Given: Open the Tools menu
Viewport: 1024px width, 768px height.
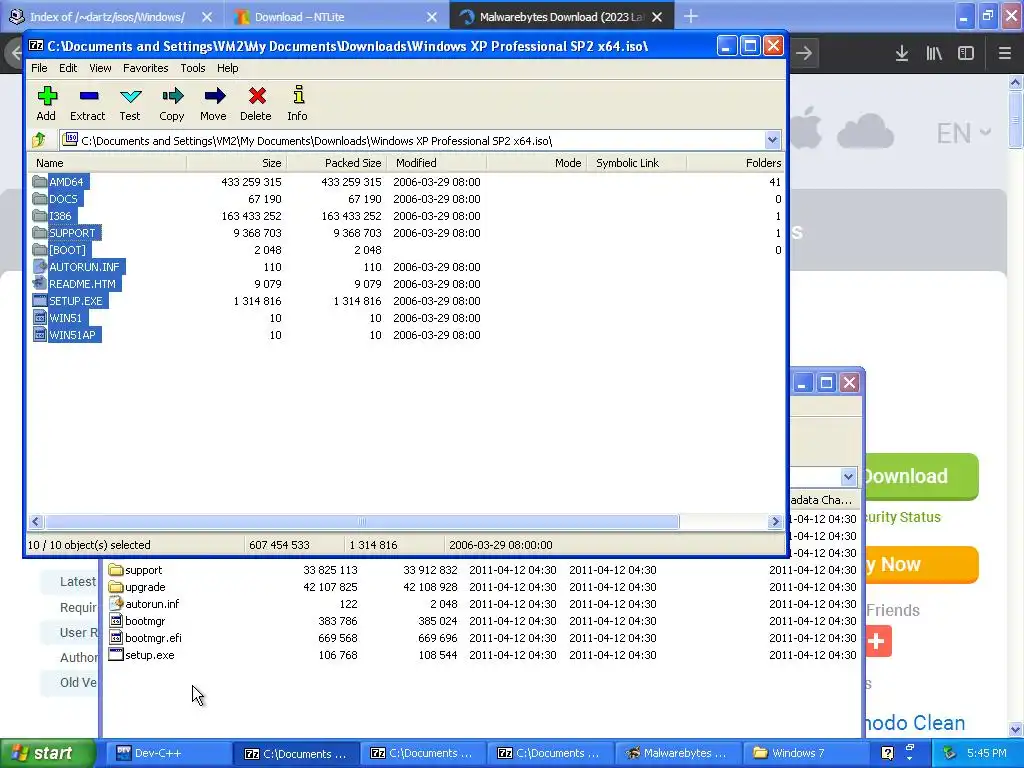Looking at the screenshot, I should (193, 68).
